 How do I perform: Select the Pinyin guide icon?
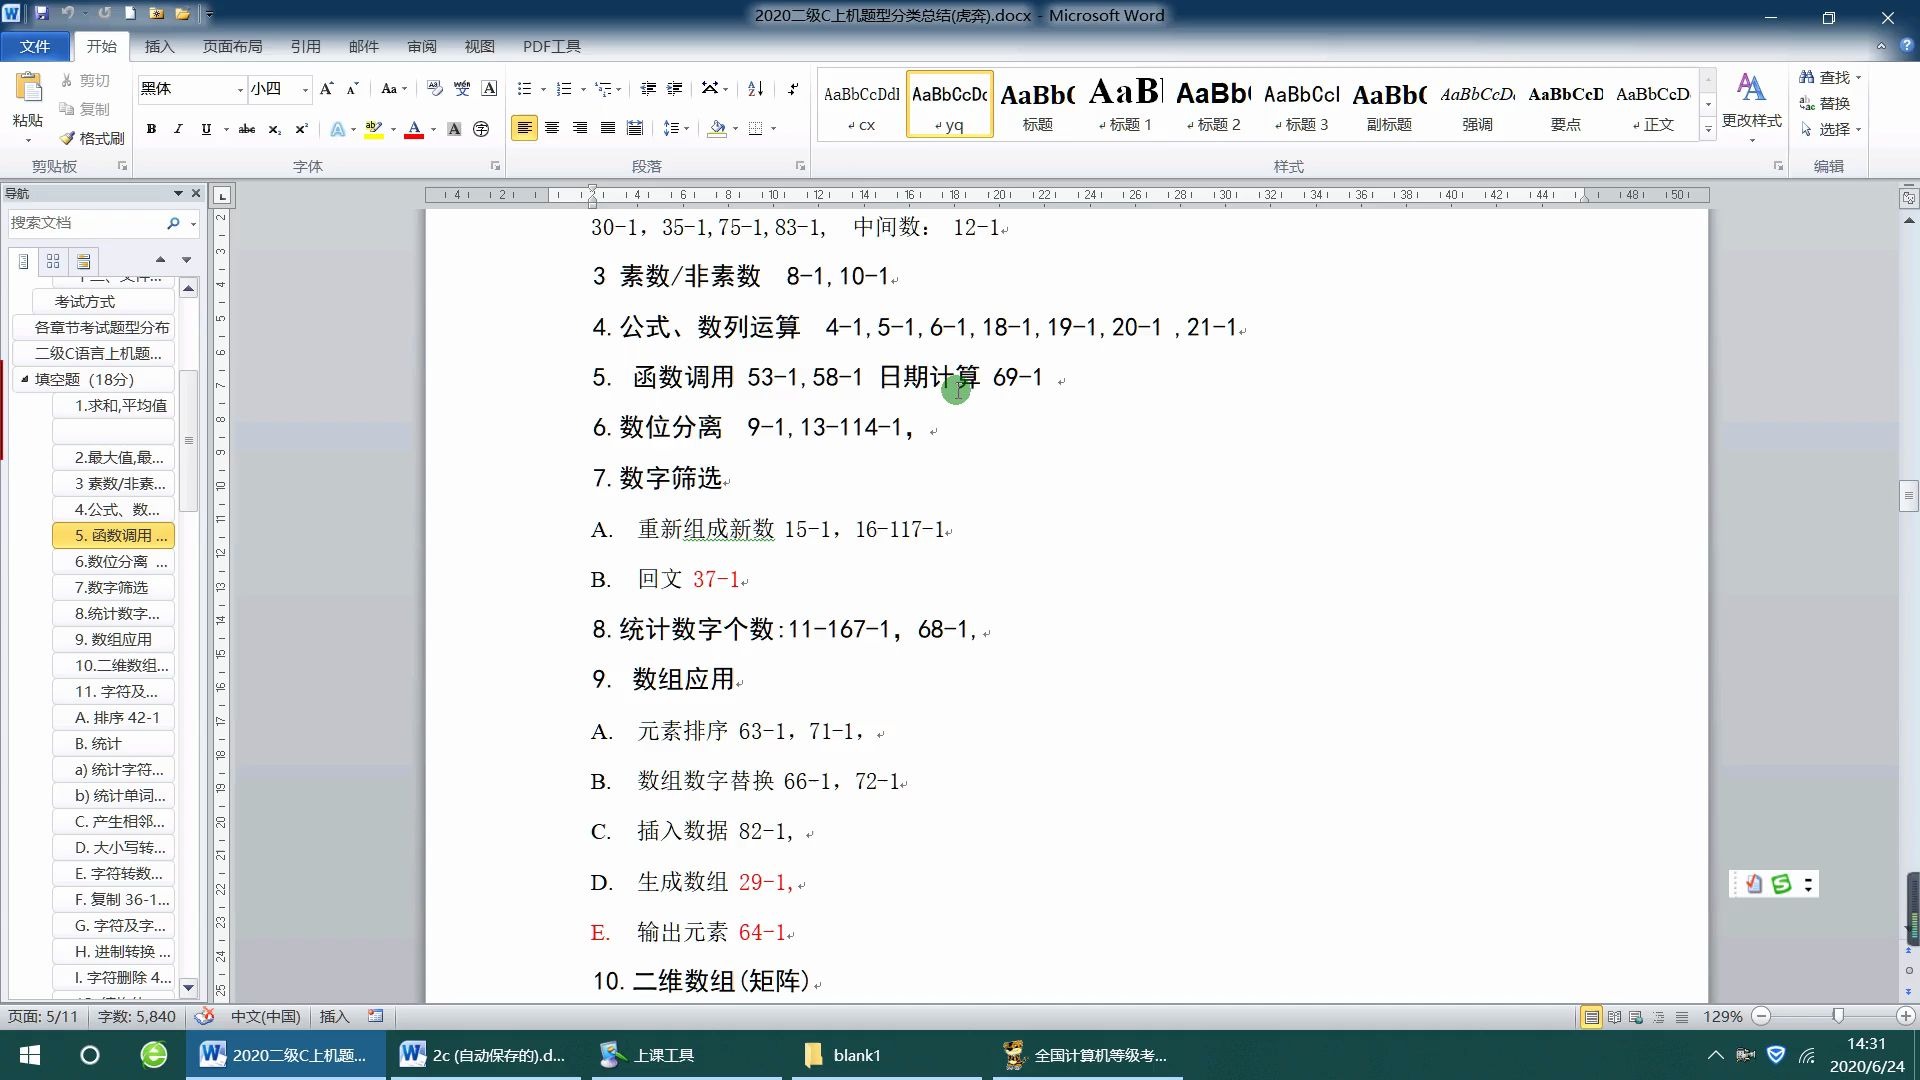[462, 89]
